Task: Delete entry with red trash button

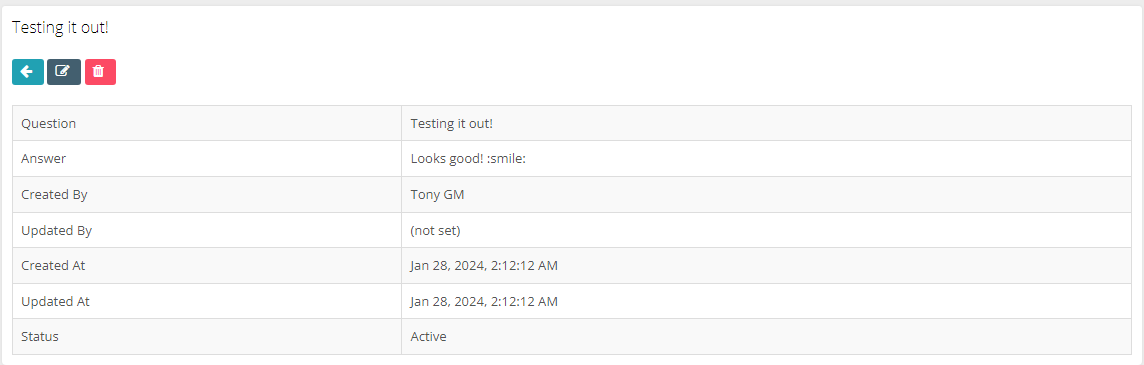Action: click(100, 72)
